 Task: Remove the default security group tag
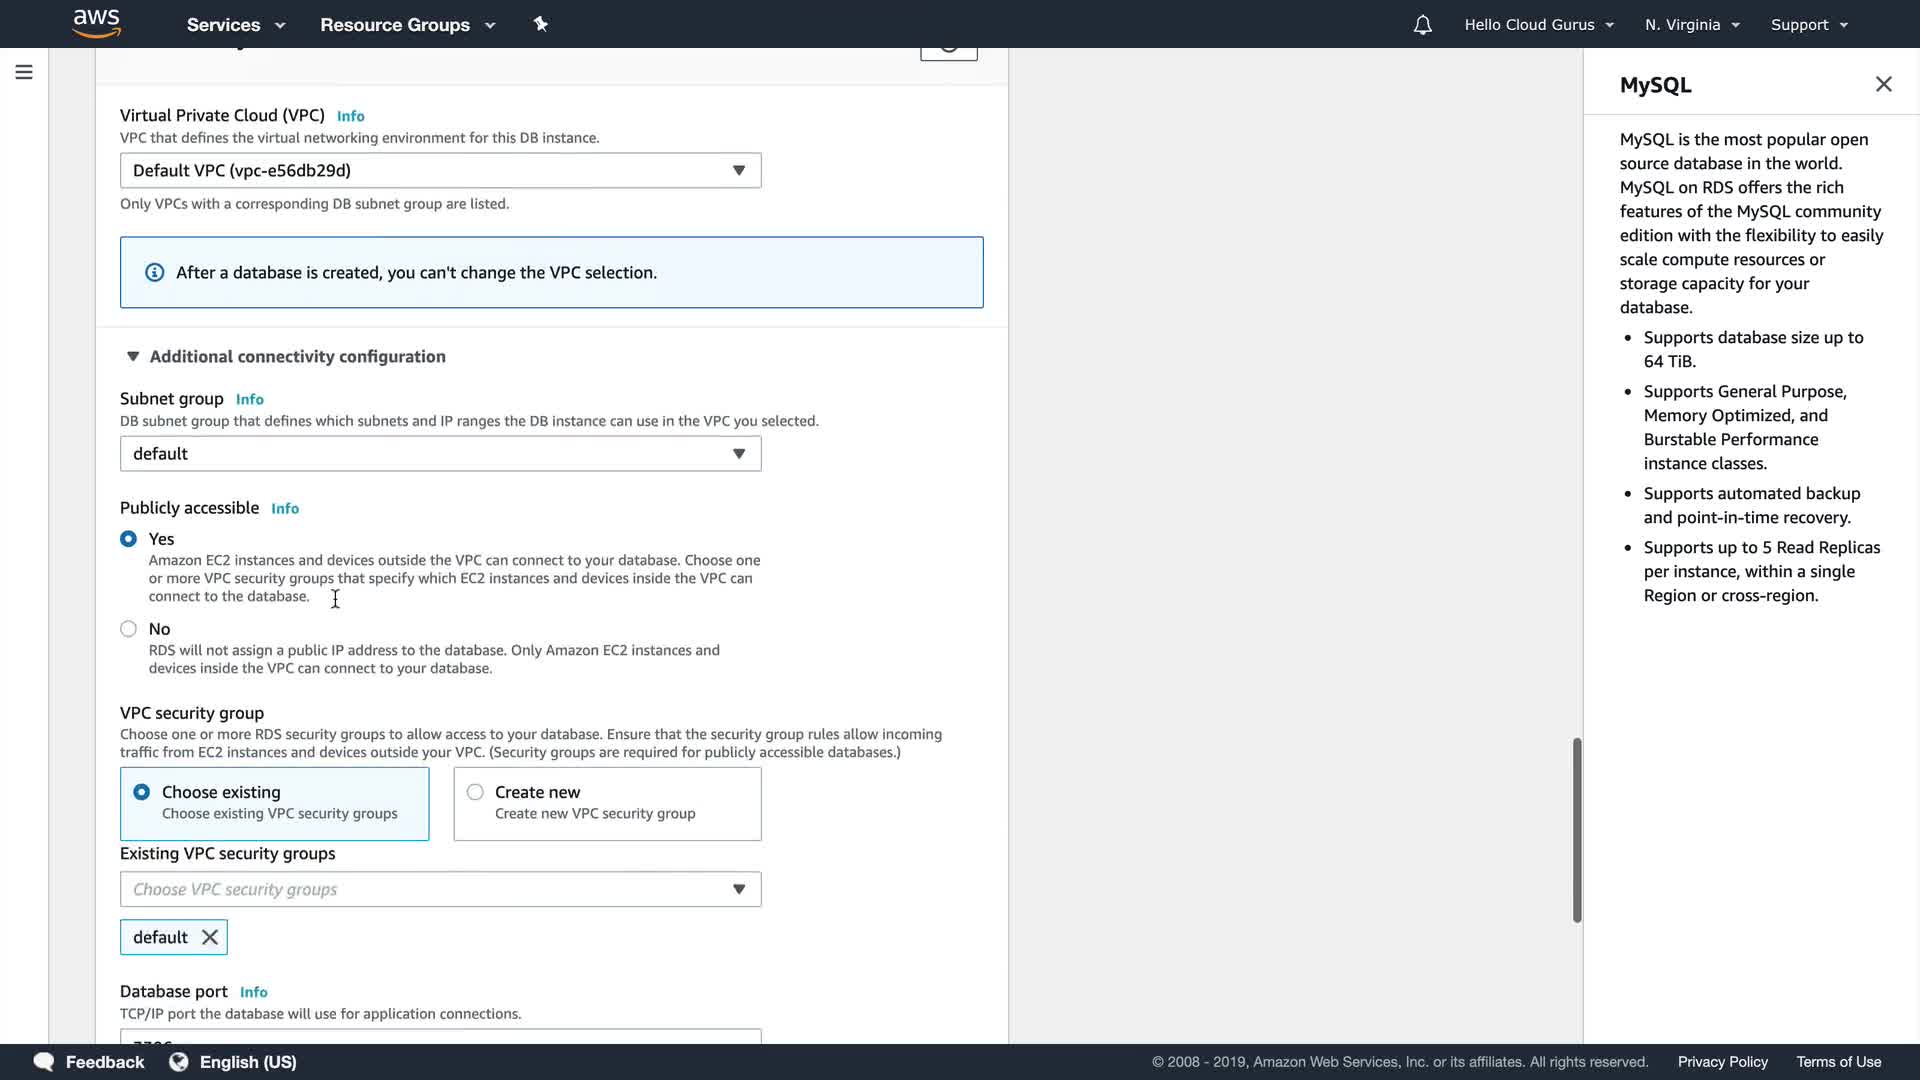pos(210,937)
